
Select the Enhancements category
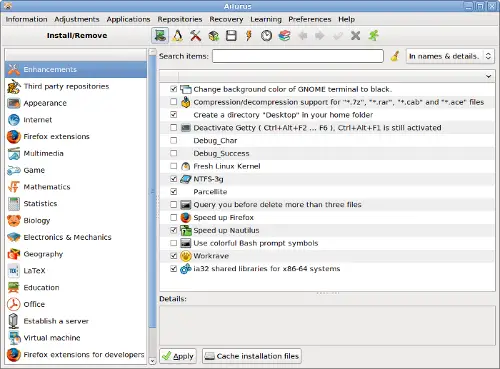[76, 69]
